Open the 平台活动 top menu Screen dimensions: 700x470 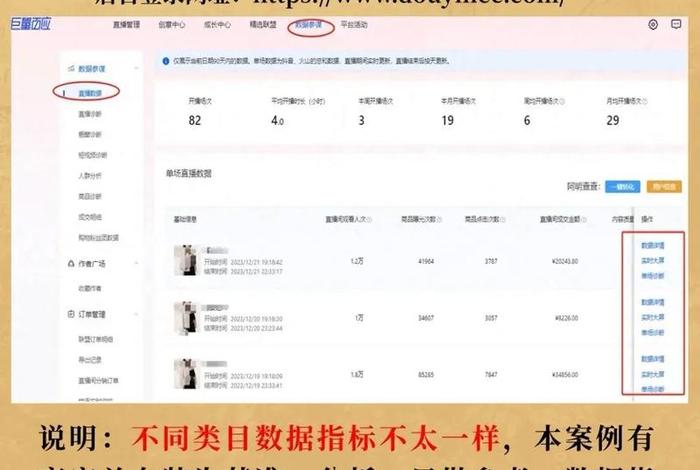tap(354, 25)
